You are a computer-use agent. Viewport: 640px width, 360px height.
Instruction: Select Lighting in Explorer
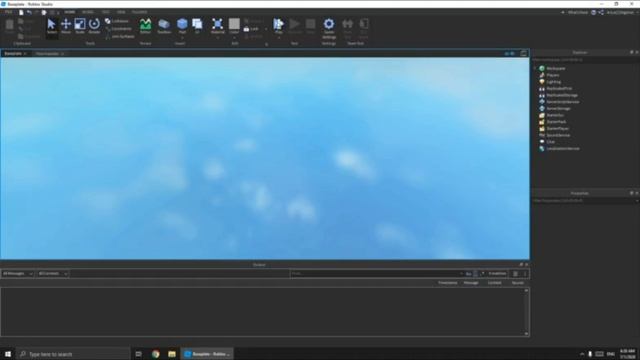pyautogui.click(x=553, y=82)
